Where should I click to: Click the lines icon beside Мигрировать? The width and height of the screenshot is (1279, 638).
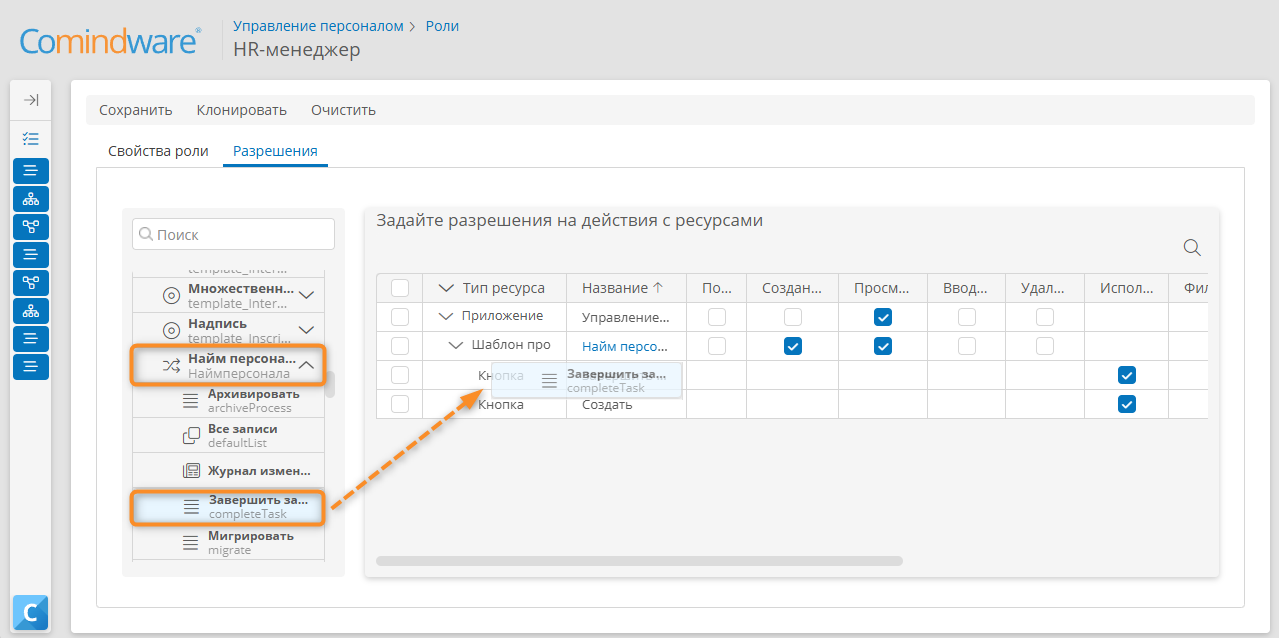tap(191, 542)
